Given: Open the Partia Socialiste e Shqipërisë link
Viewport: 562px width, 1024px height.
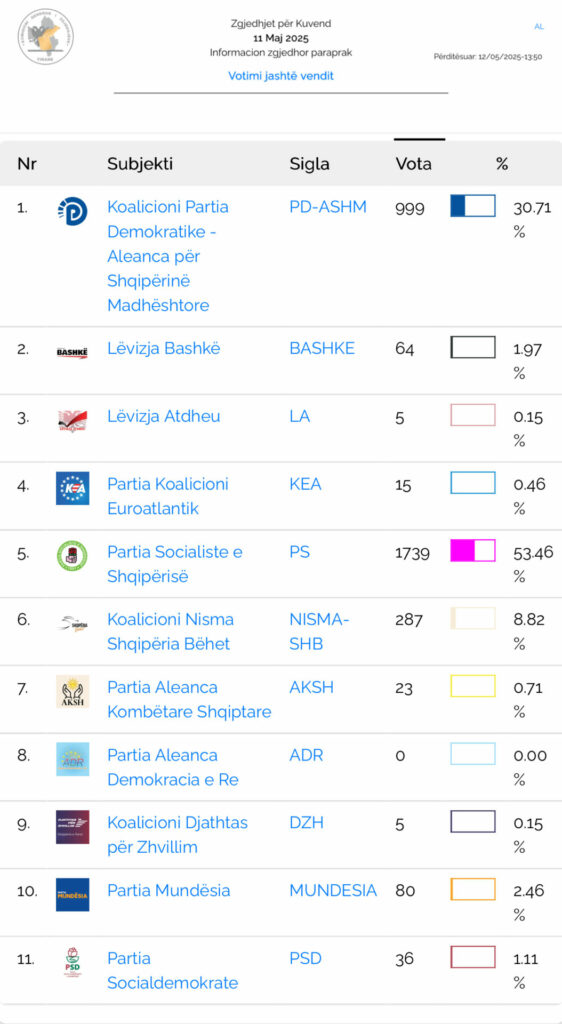Looking at the screenshot, I should 175,564.
